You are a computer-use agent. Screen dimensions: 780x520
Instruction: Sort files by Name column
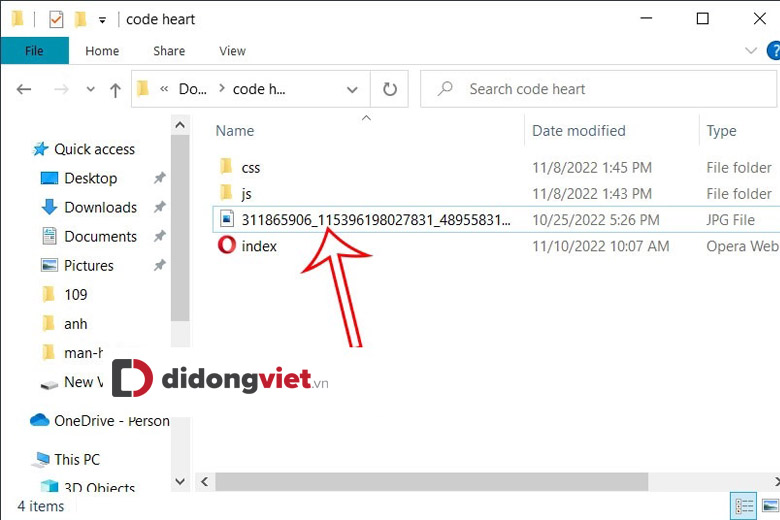point(235,130)
